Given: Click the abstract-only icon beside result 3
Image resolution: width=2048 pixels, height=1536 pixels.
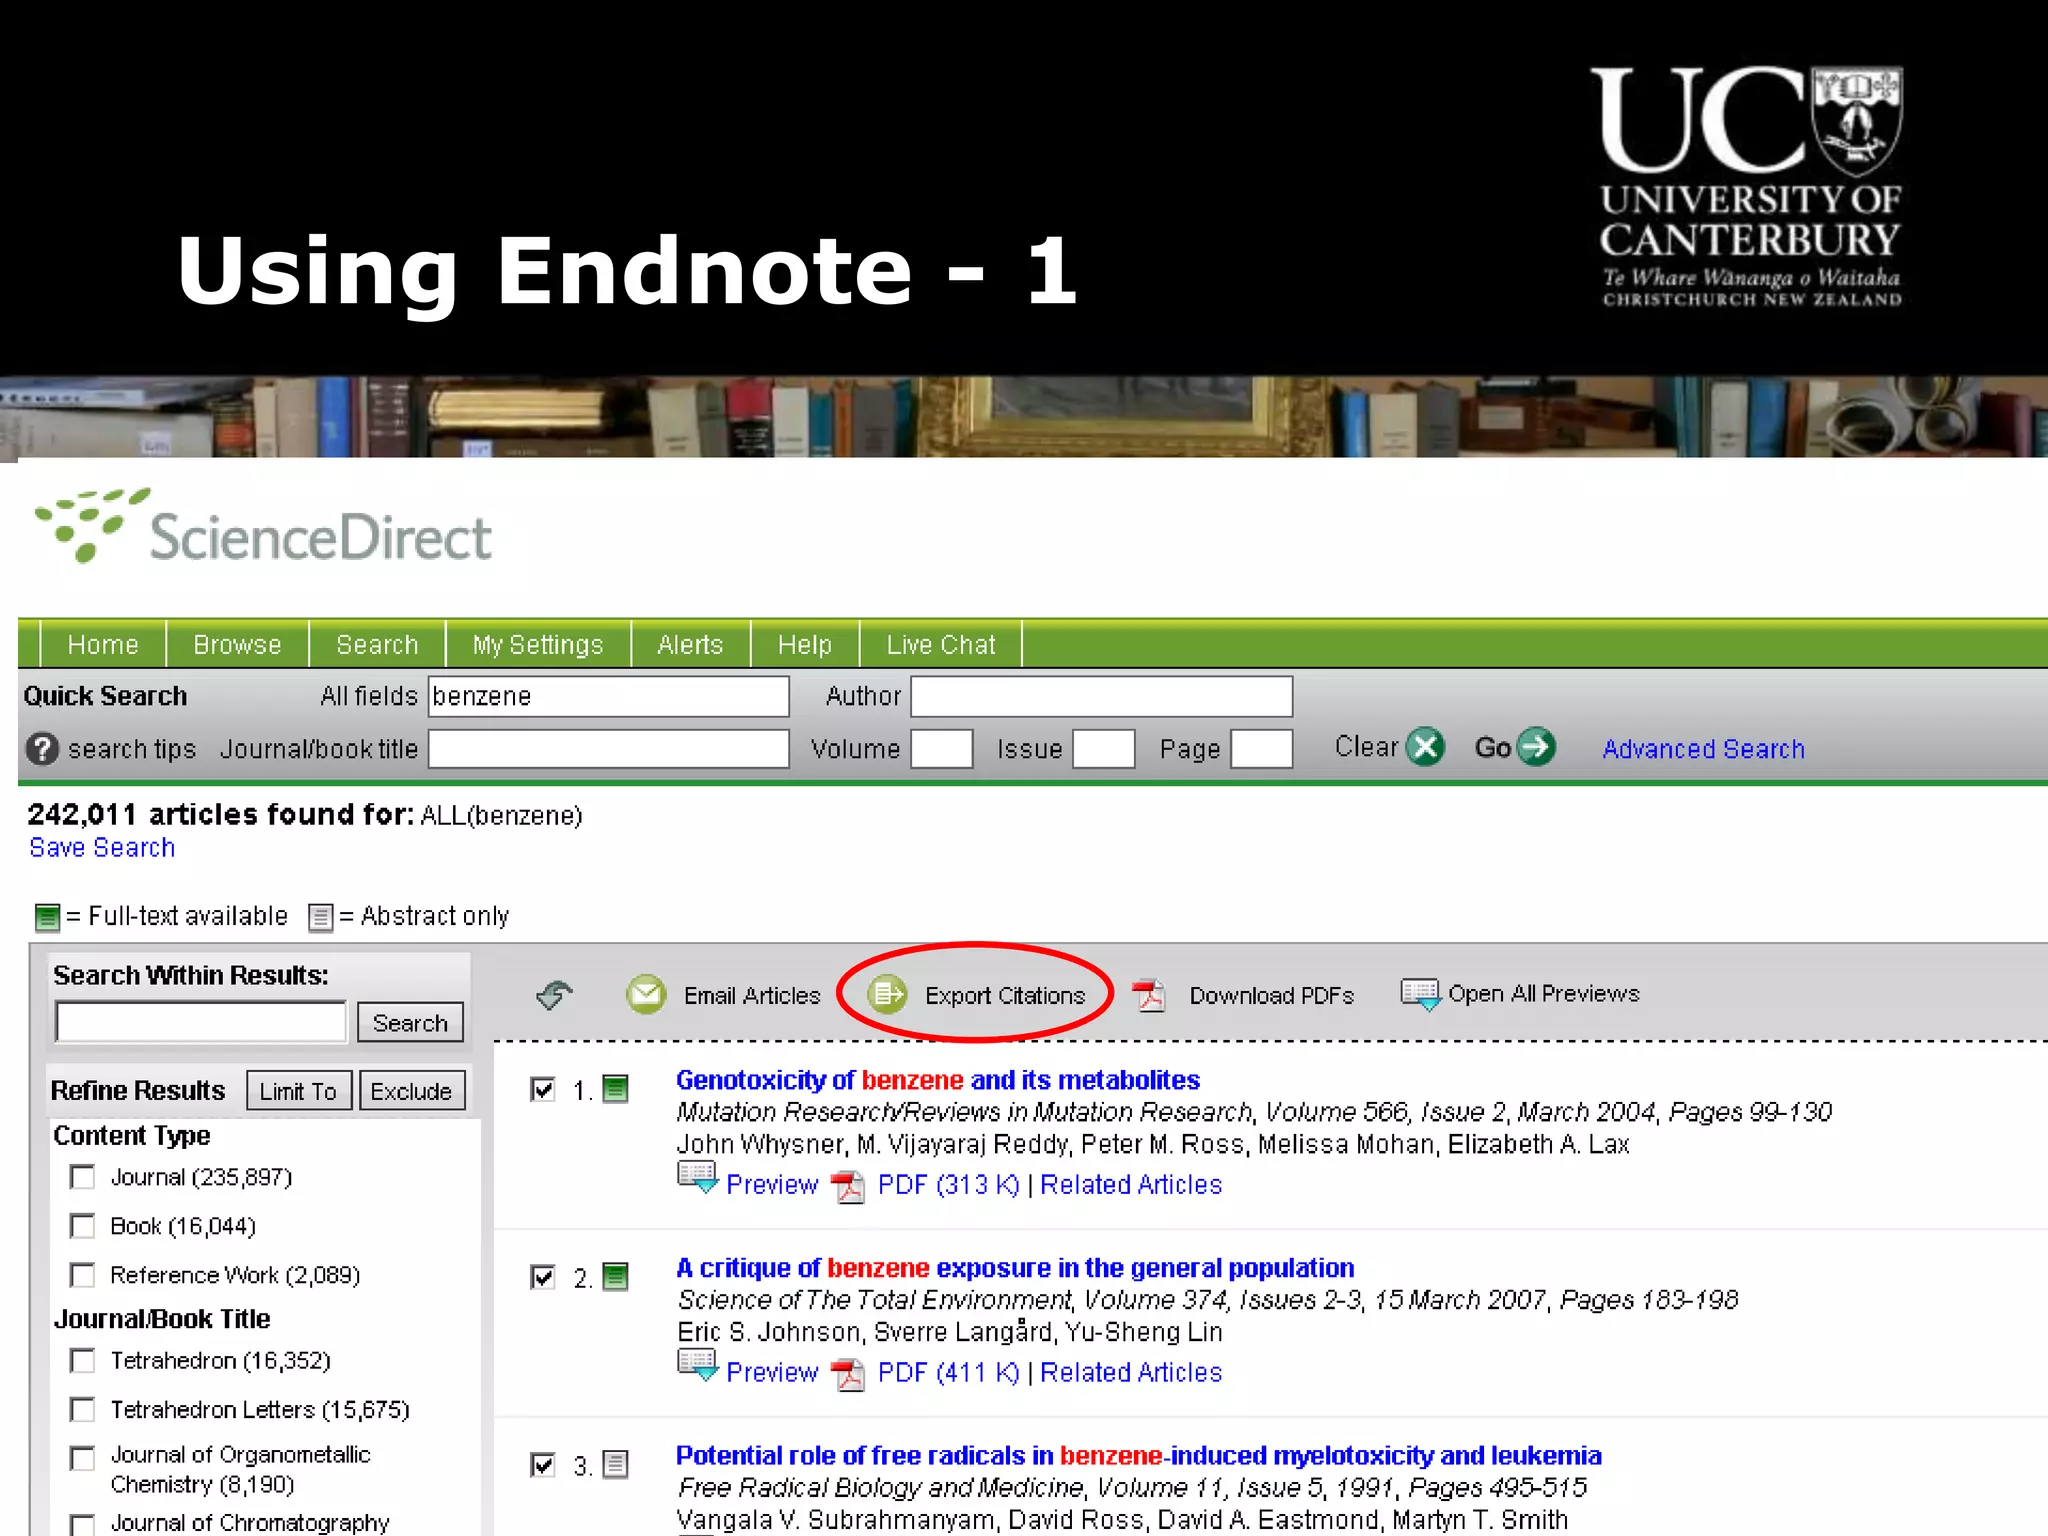Looking at the screenshot, I should tap(615, 1465).
